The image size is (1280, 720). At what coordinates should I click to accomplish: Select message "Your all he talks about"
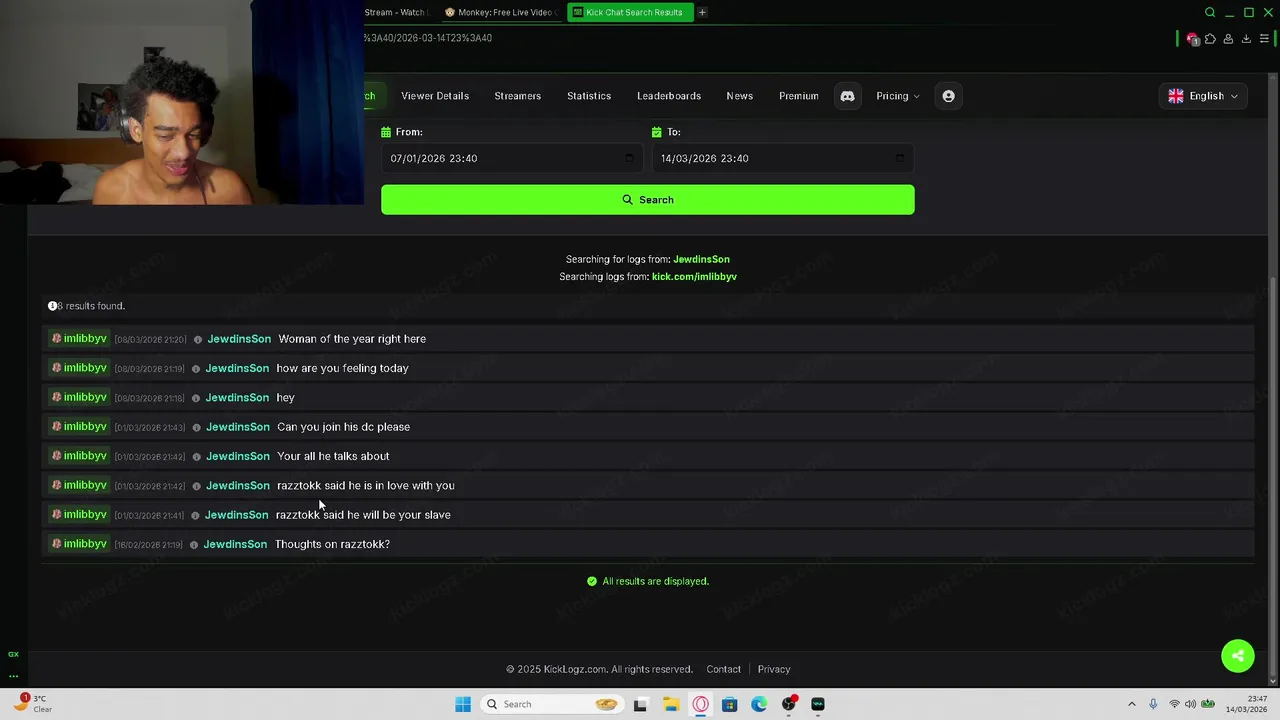point(333,456)
